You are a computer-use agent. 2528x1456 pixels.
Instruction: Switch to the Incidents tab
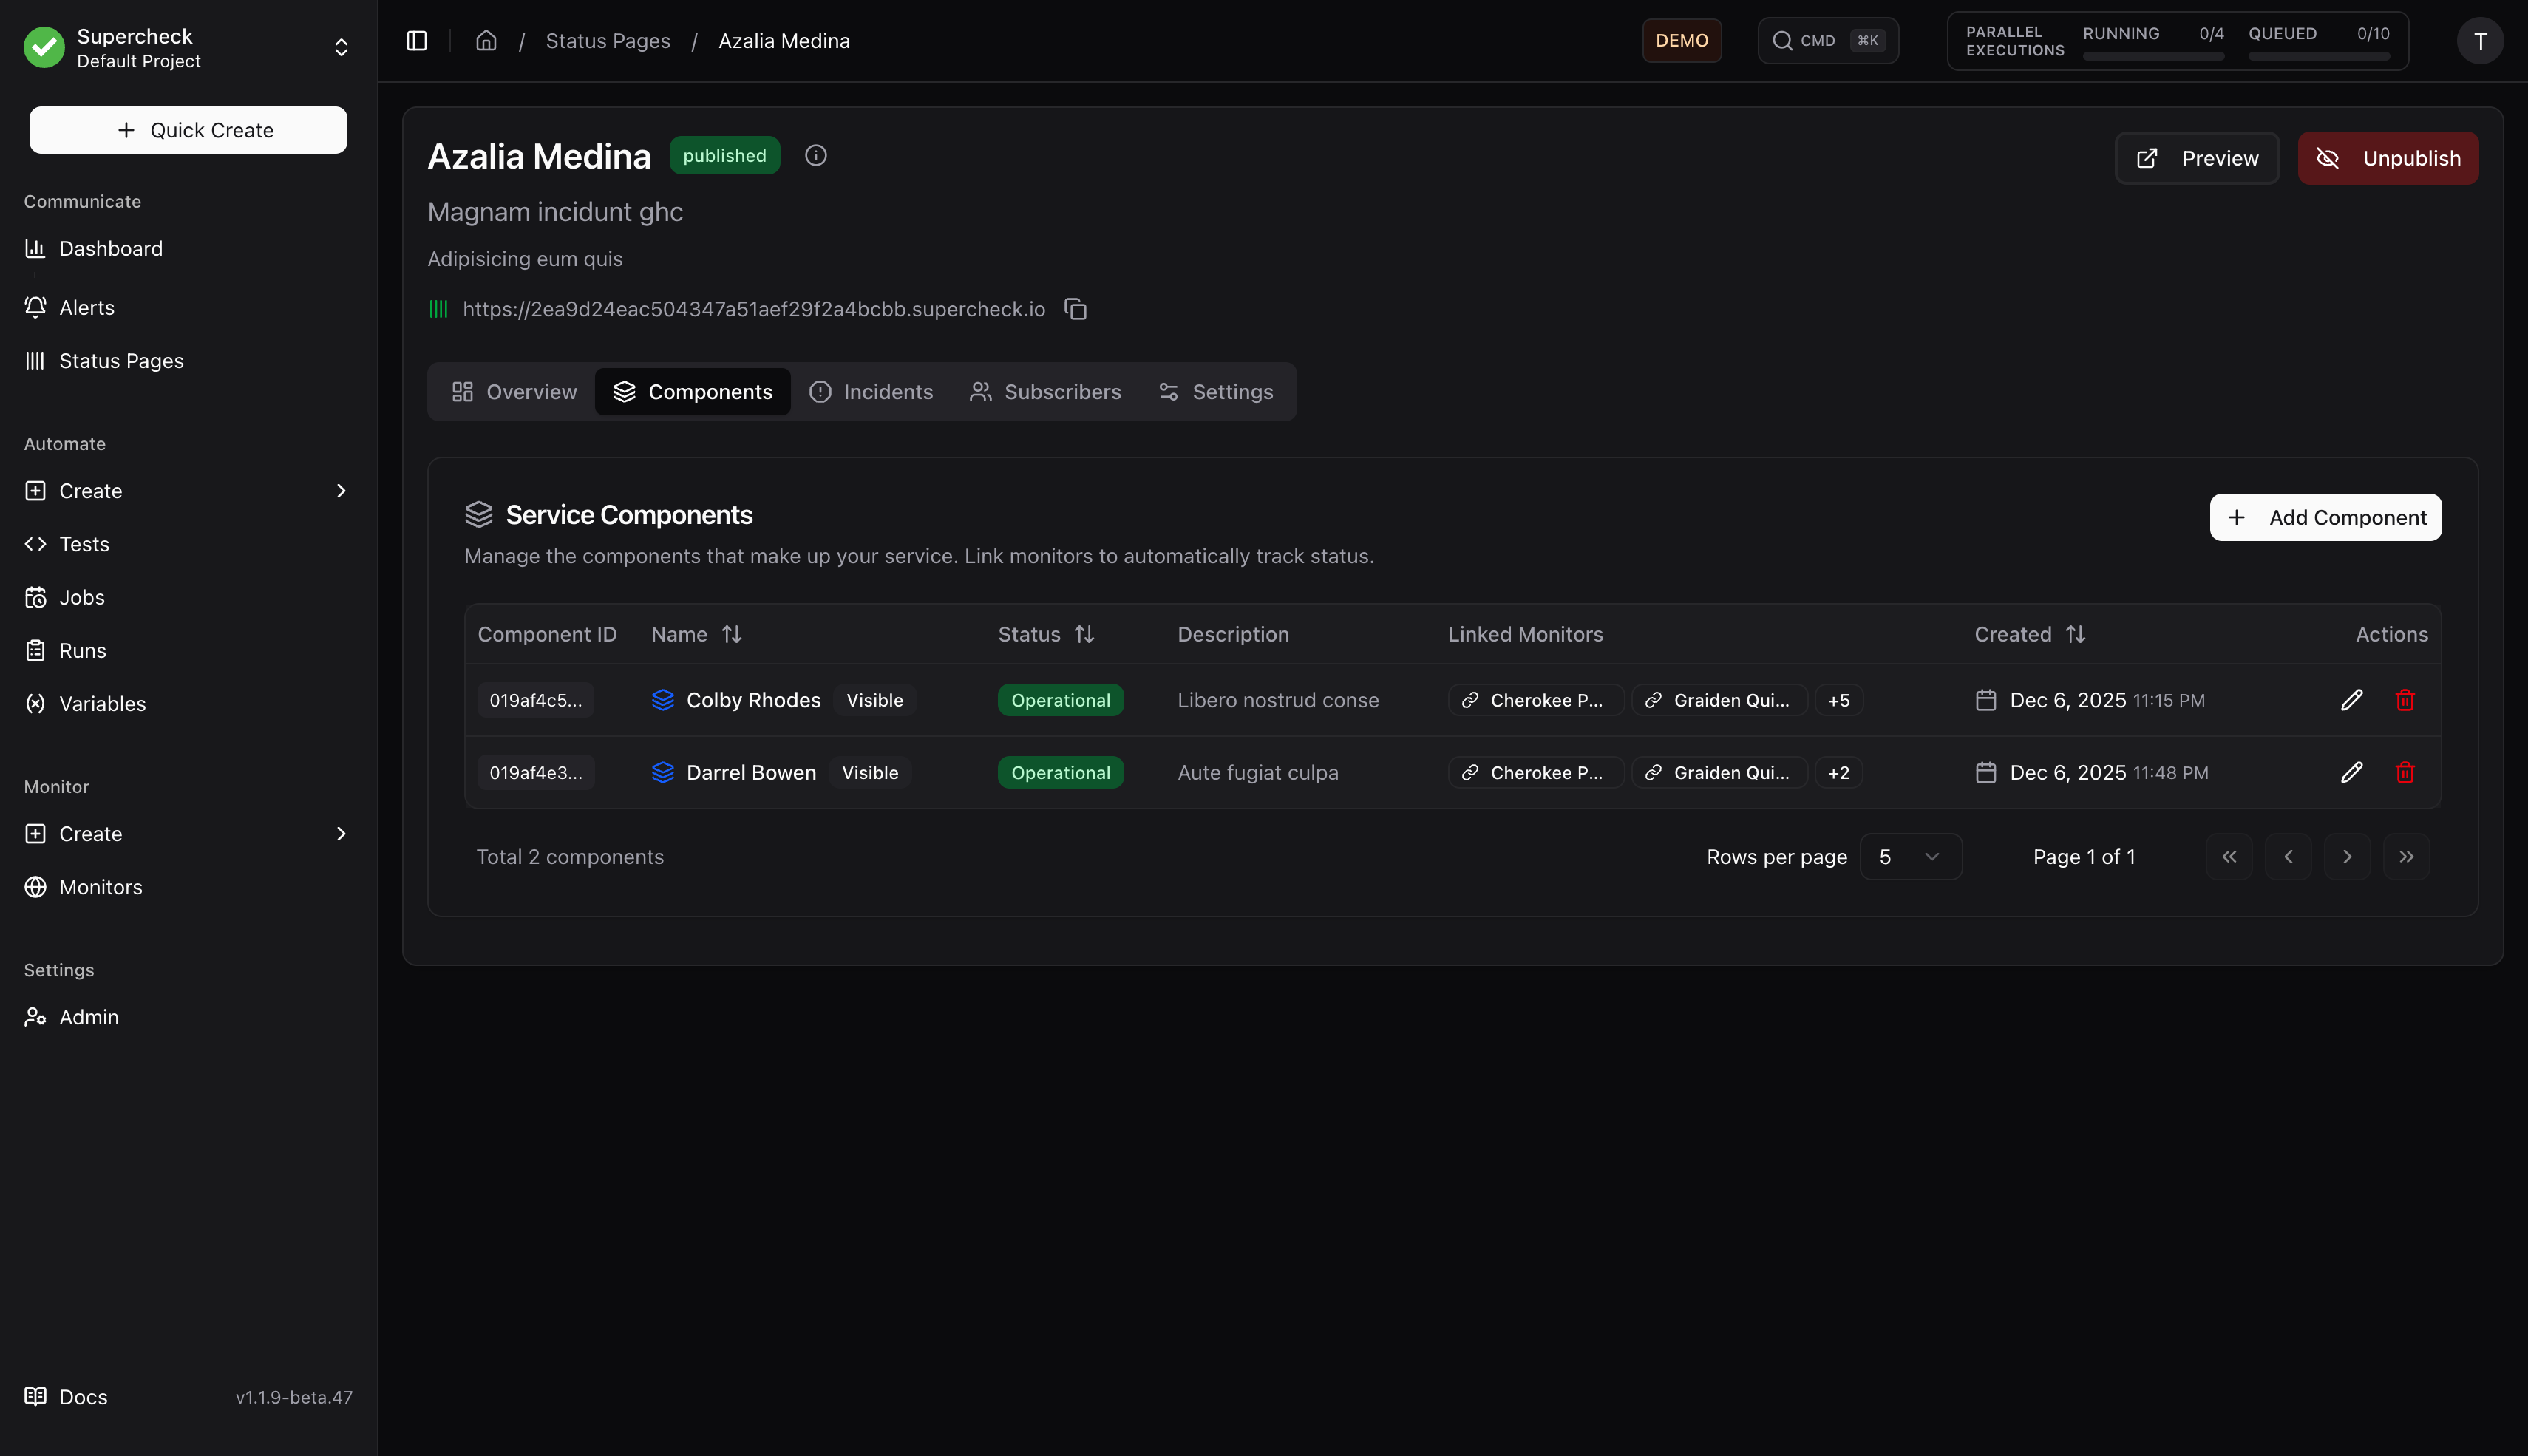pyautogui.click(x=871, y=391)
